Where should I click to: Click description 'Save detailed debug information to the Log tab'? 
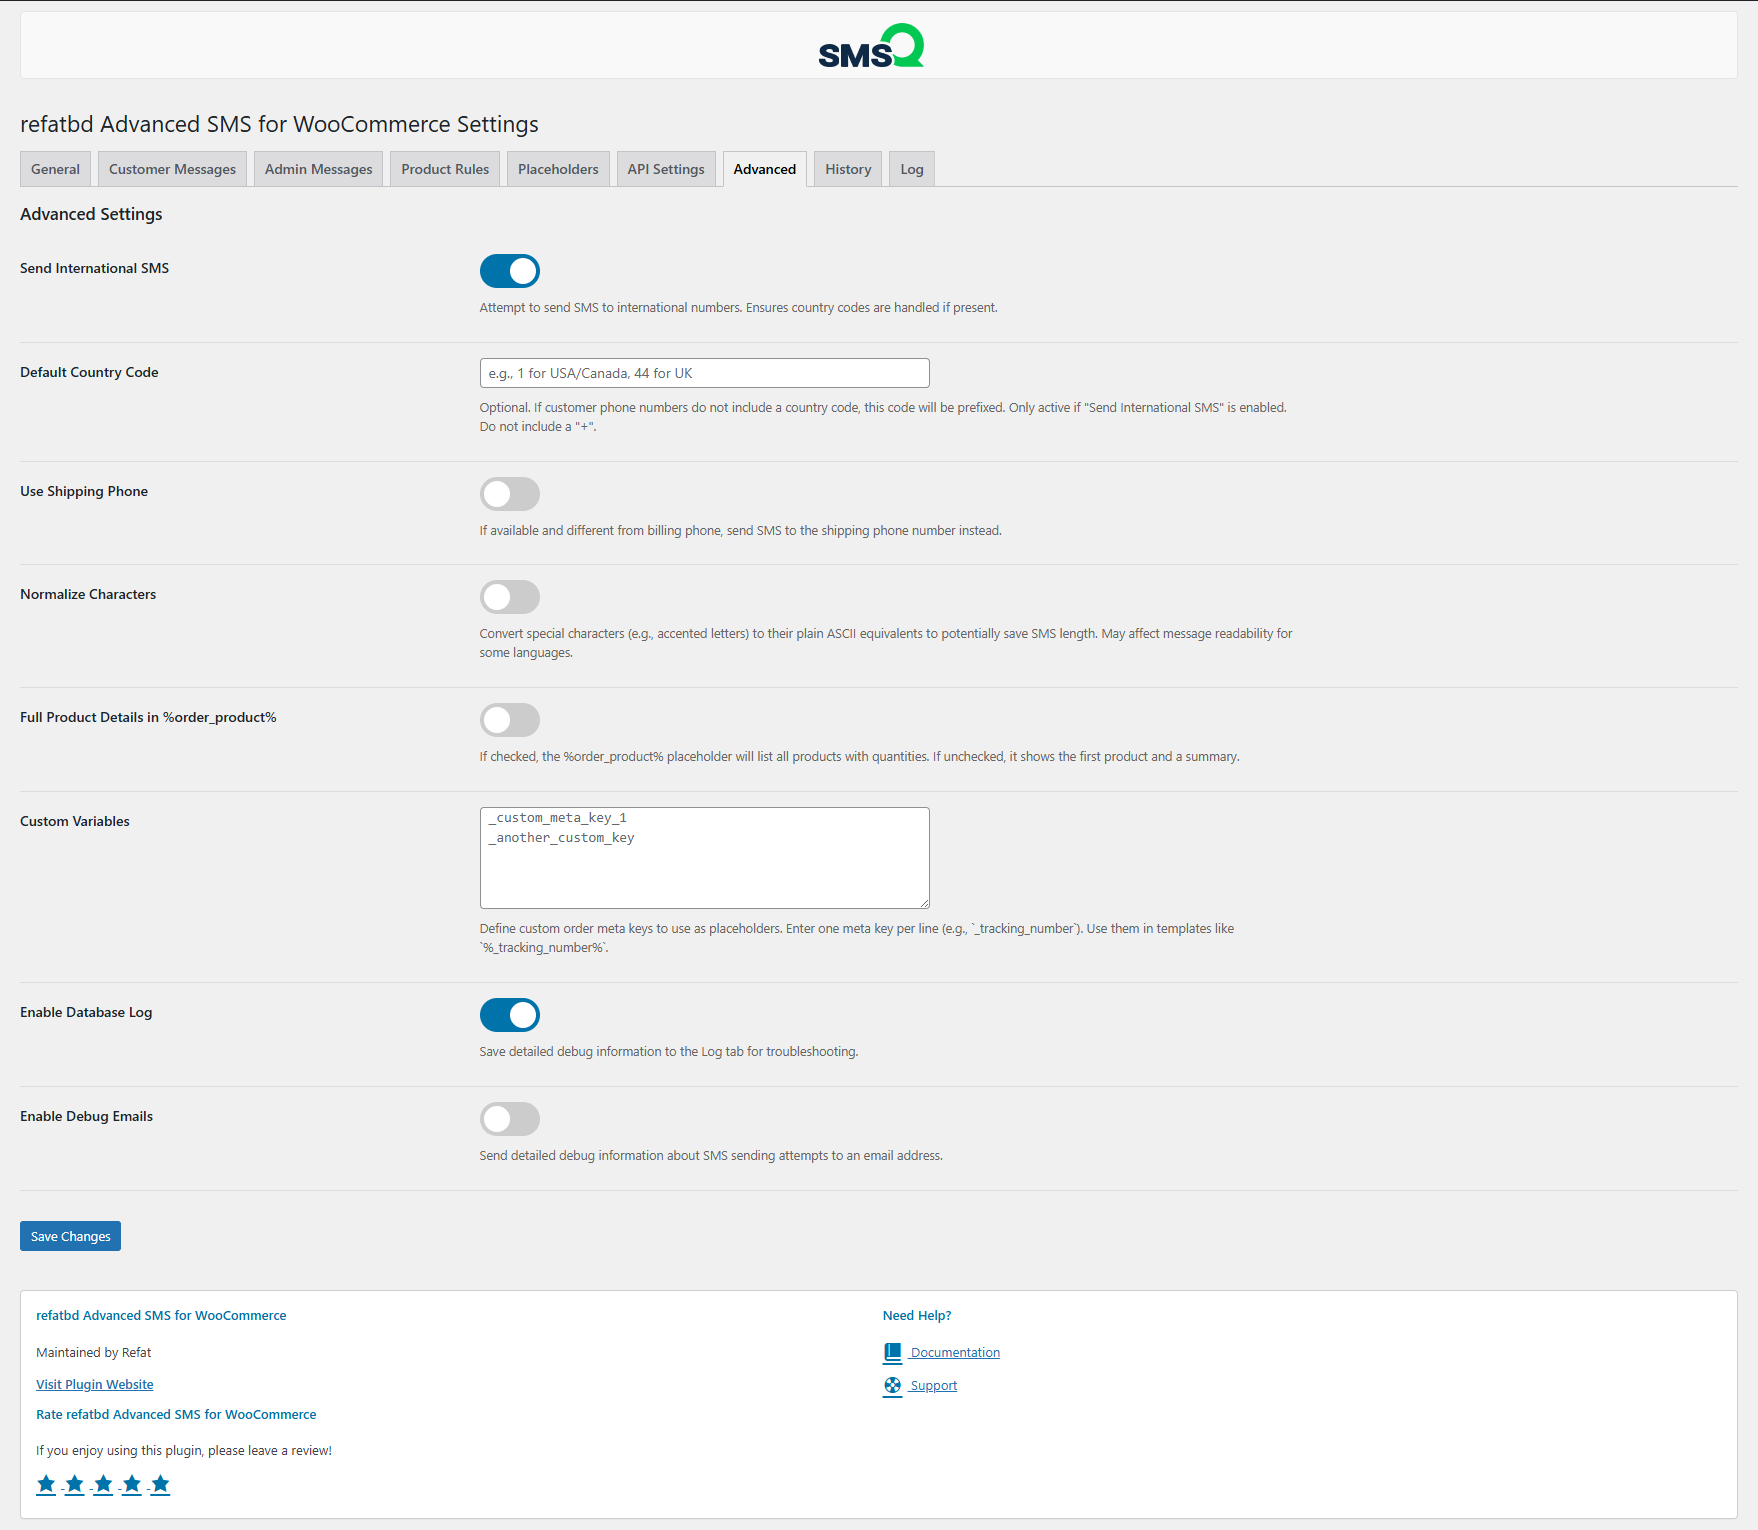pos(669,1052)
